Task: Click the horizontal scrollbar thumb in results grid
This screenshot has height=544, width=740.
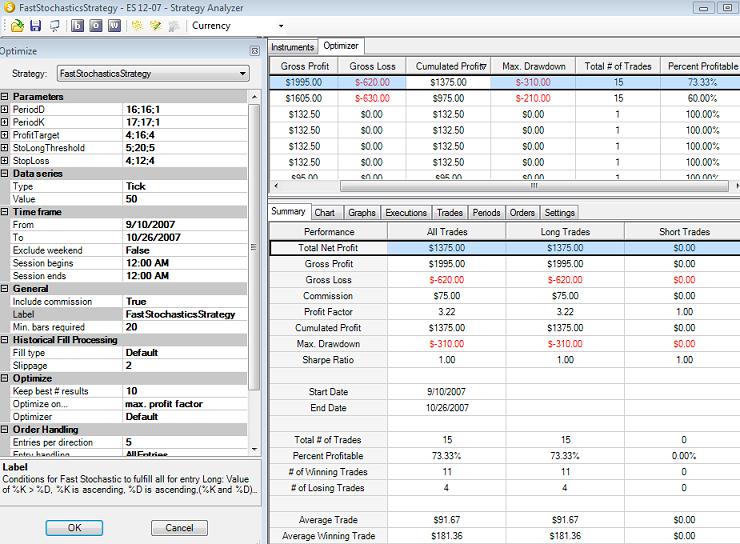Action: coord(534,186)
